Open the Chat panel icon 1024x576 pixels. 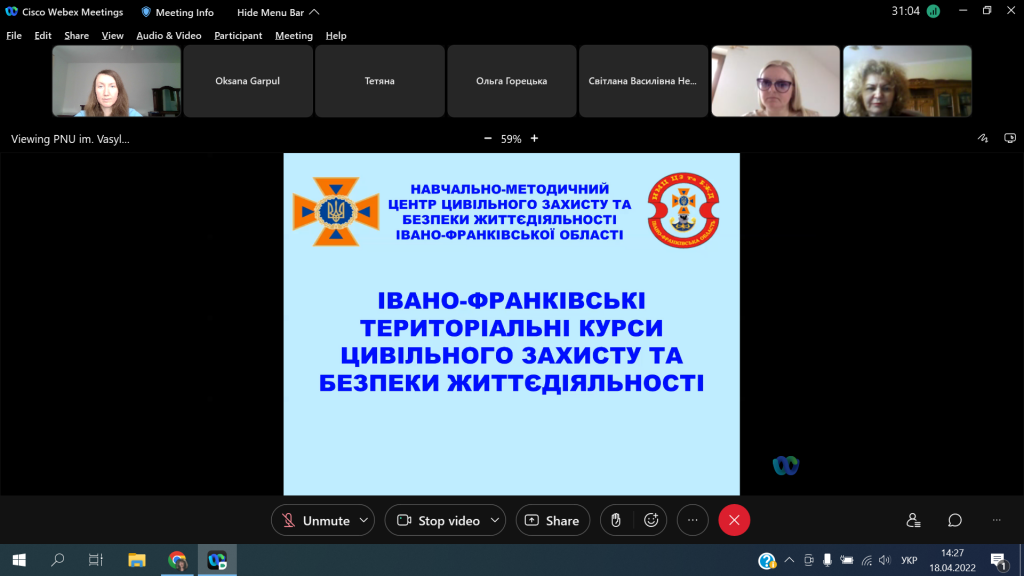pos(955,520)
